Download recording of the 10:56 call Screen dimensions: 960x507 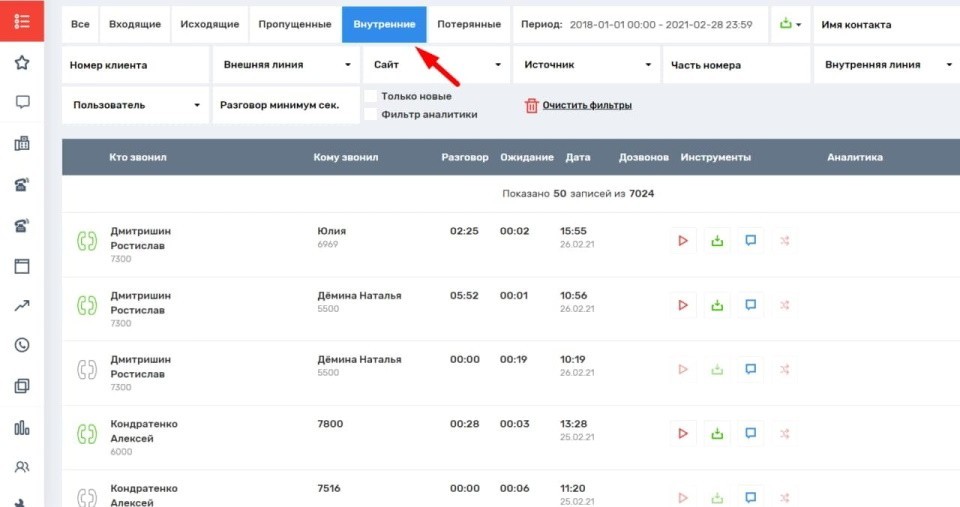(x=716, y=305)
